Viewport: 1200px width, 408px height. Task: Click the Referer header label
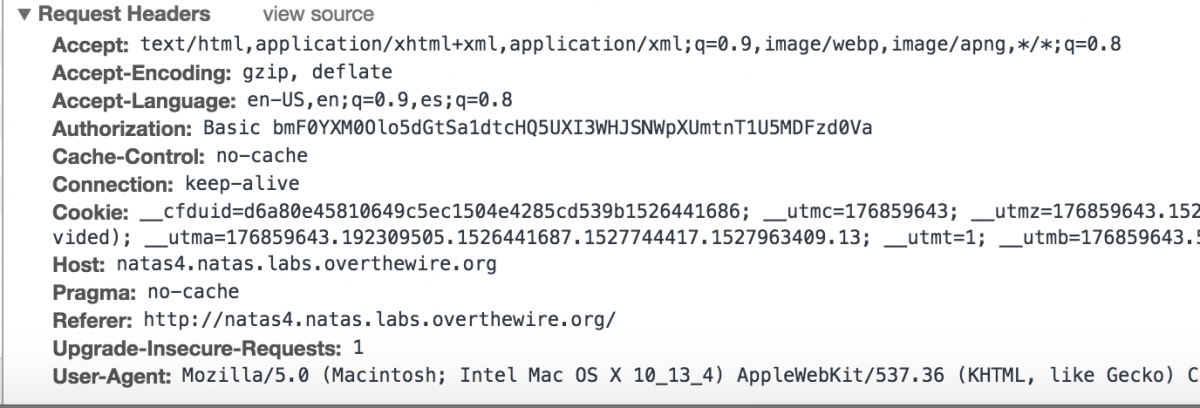coord(92,321)
